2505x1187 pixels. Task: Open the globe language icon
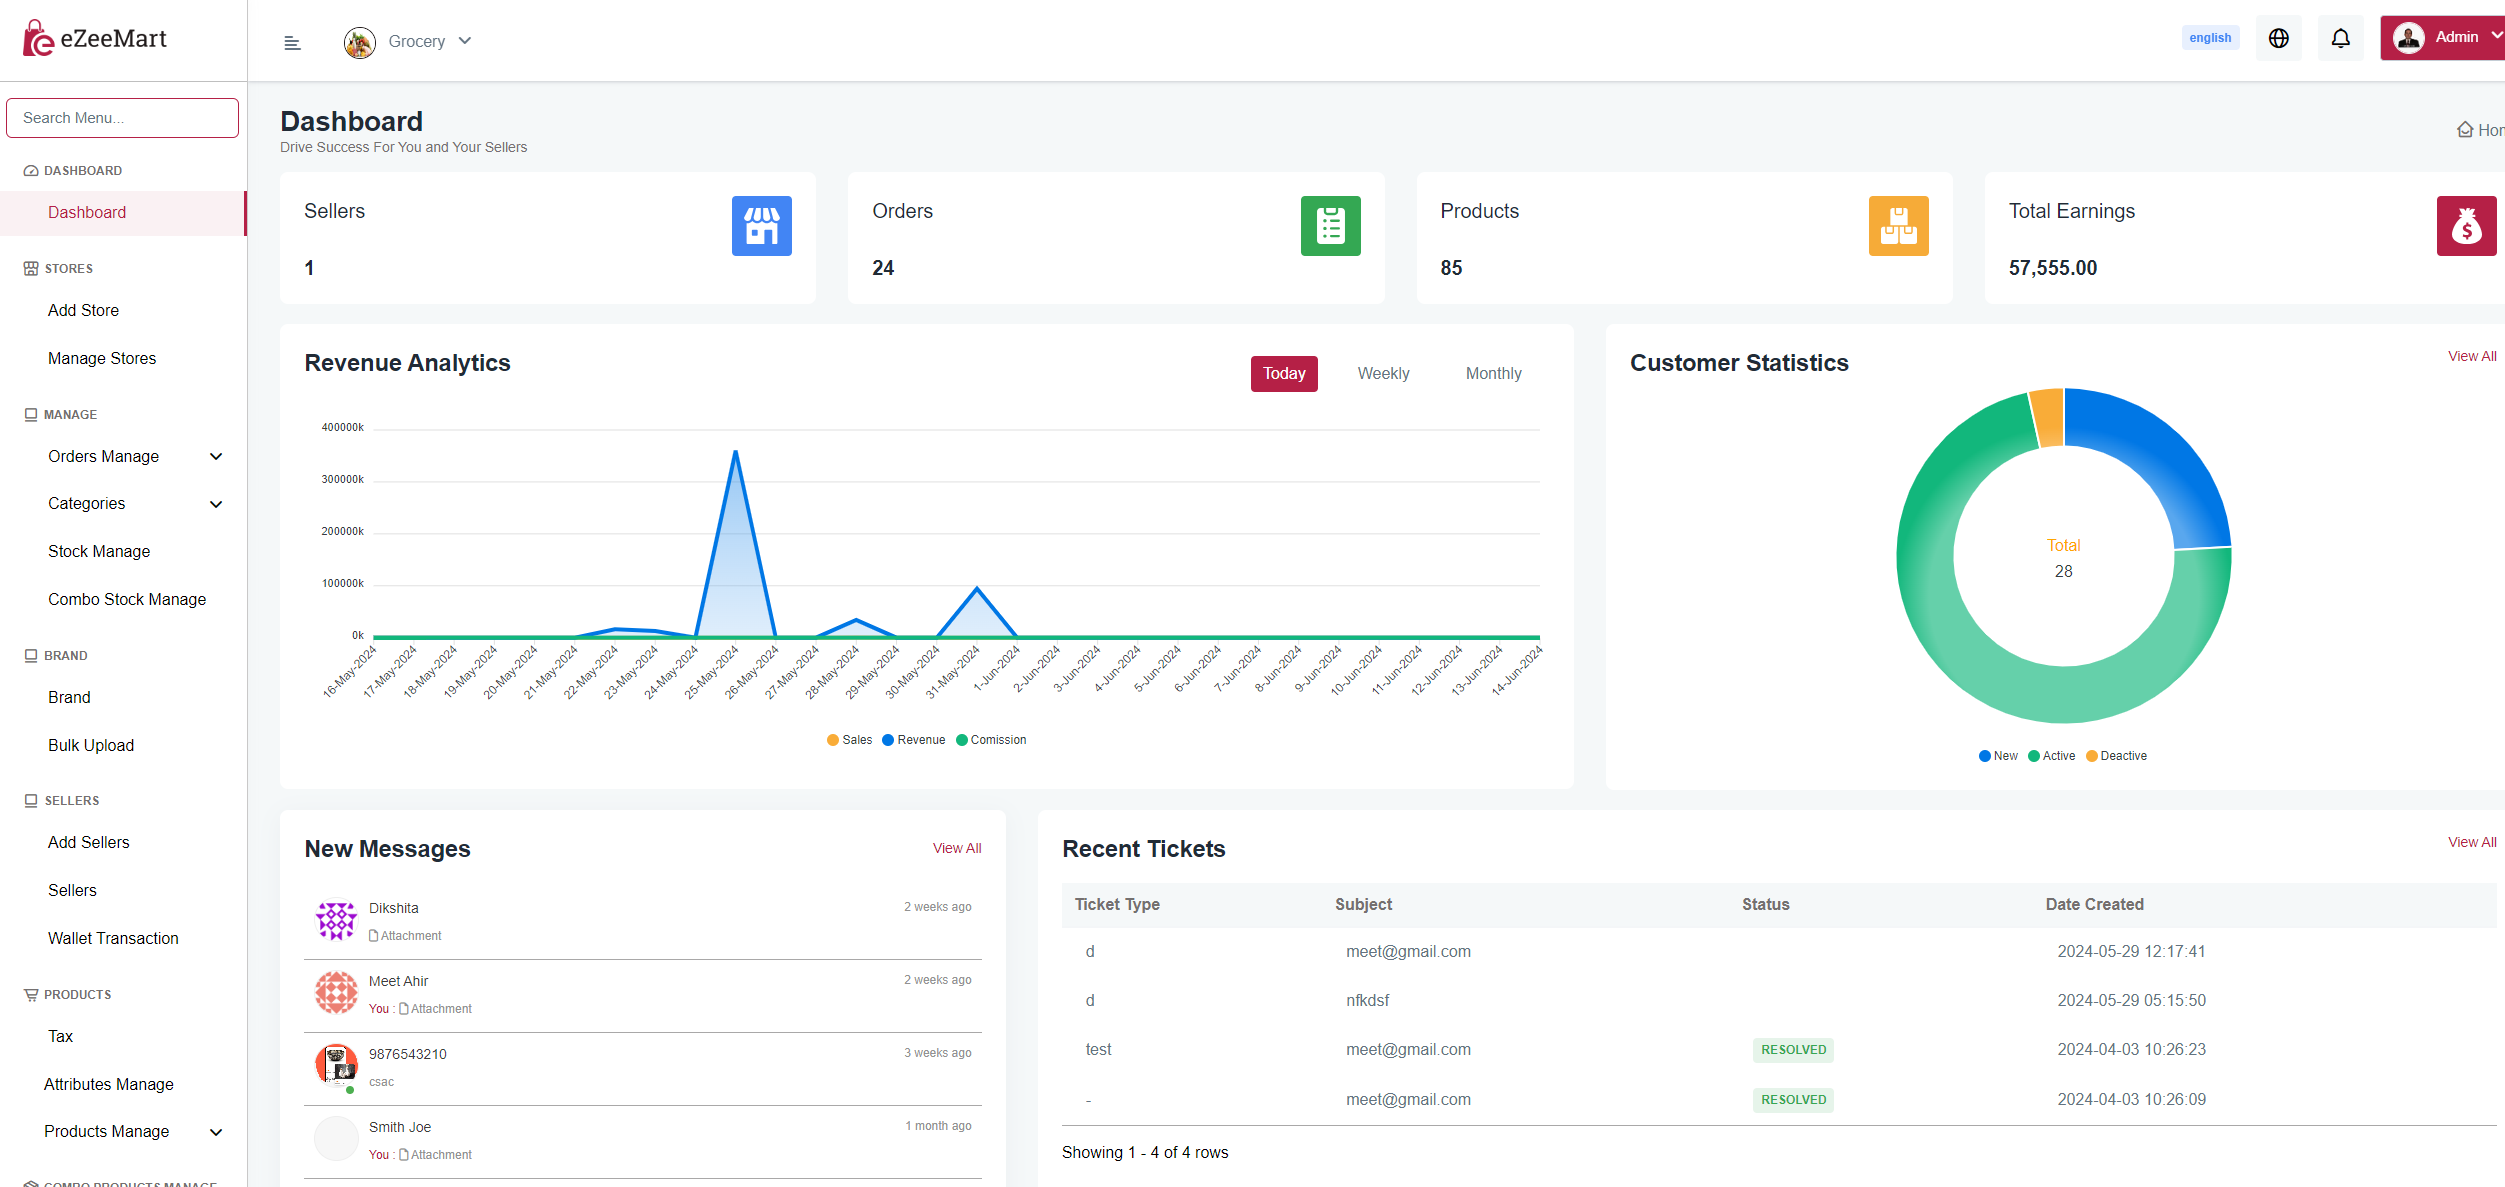tap(2278, 38)
